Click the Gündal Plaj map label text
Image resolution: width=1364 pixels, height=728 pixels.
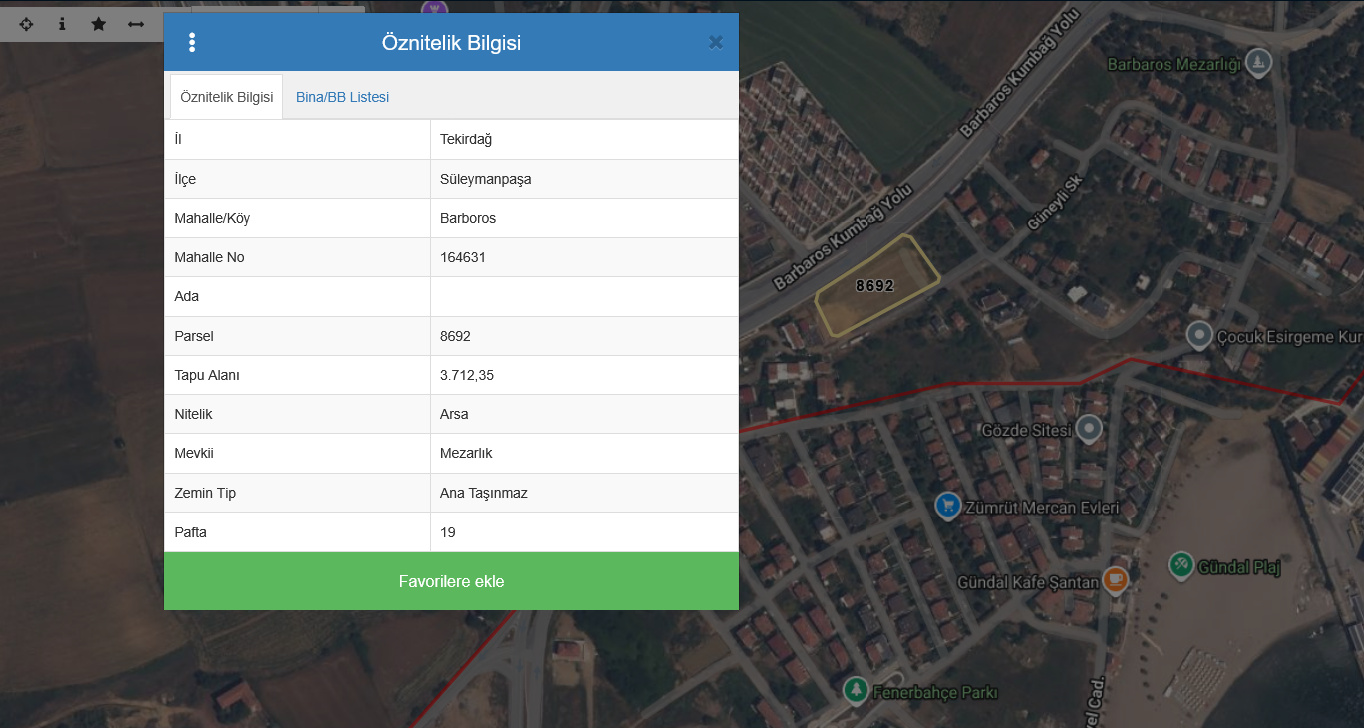click(x=1239, y=567)
